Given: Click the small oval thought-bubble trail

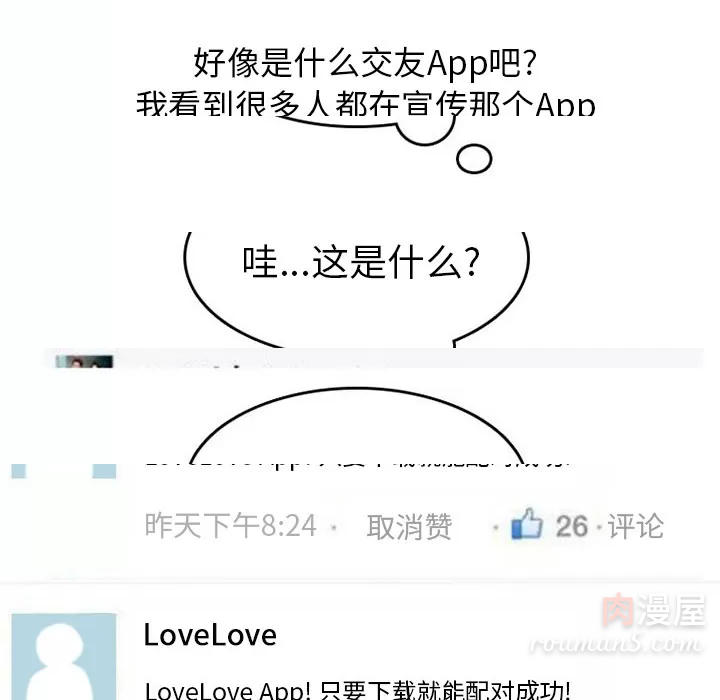Looking at the screenshot, I should point(474,159).
